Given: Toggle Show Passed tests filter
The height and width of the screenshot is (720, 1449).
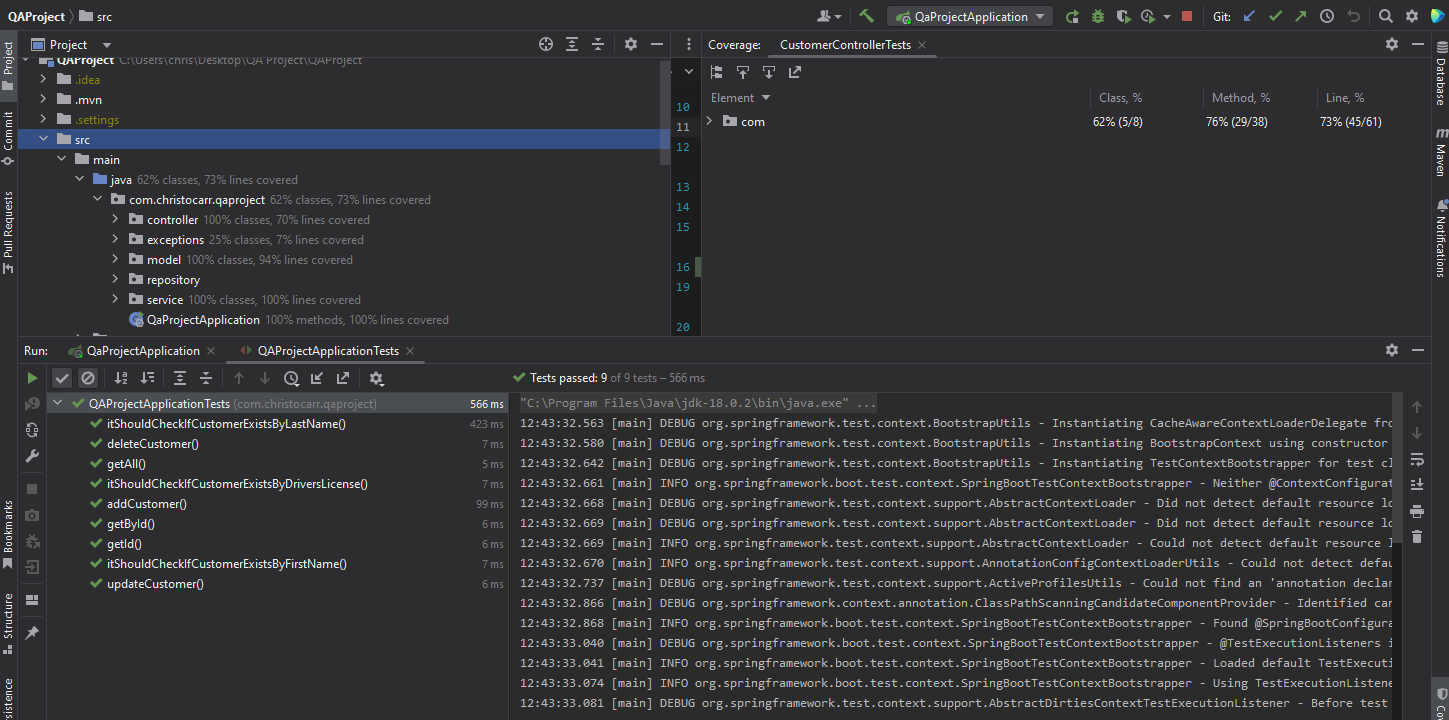Looking at the screenshot, I should 62,378.
